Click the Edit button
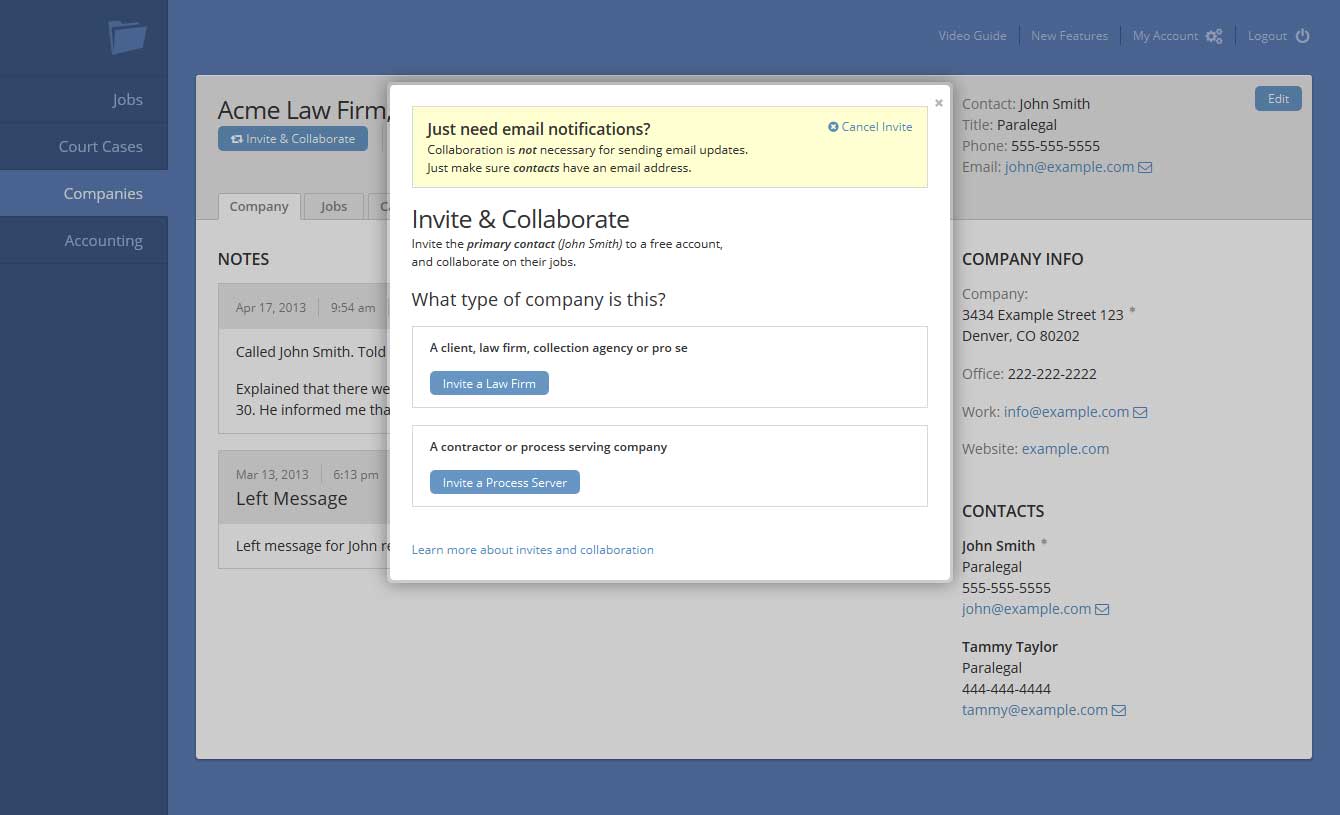Screen dimensions: 1340x815 click(x=1278, y=99)
